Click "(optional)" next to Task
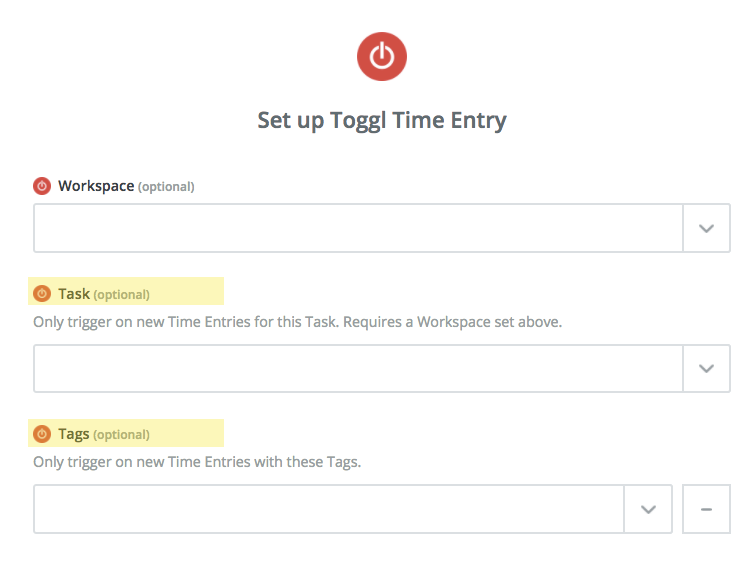Viewport: 754px width, 571px height. point(122,295)
